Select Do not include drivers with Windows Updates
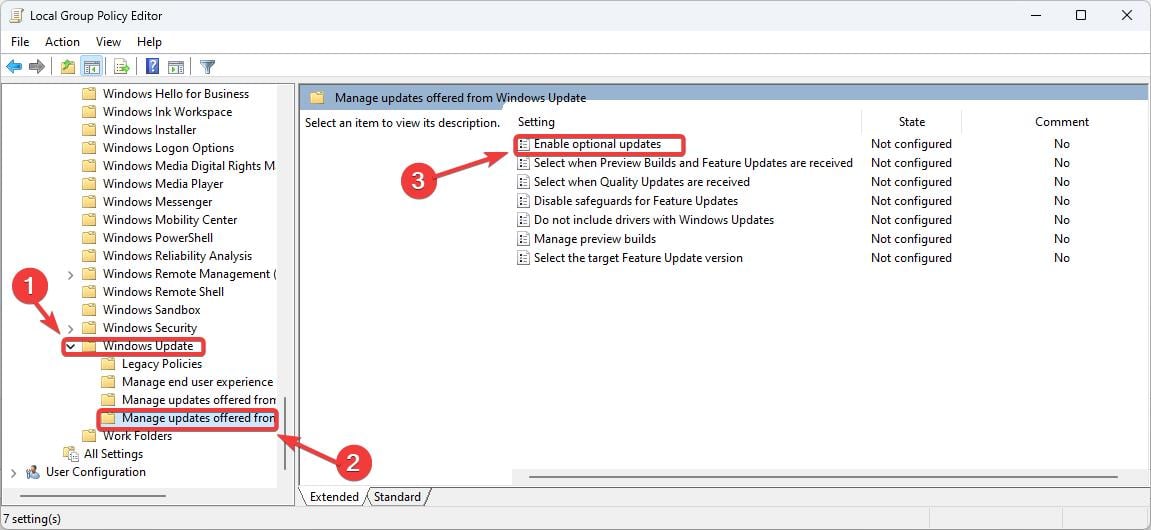This screenshot has width=1151, height=530. coord(654,220)
